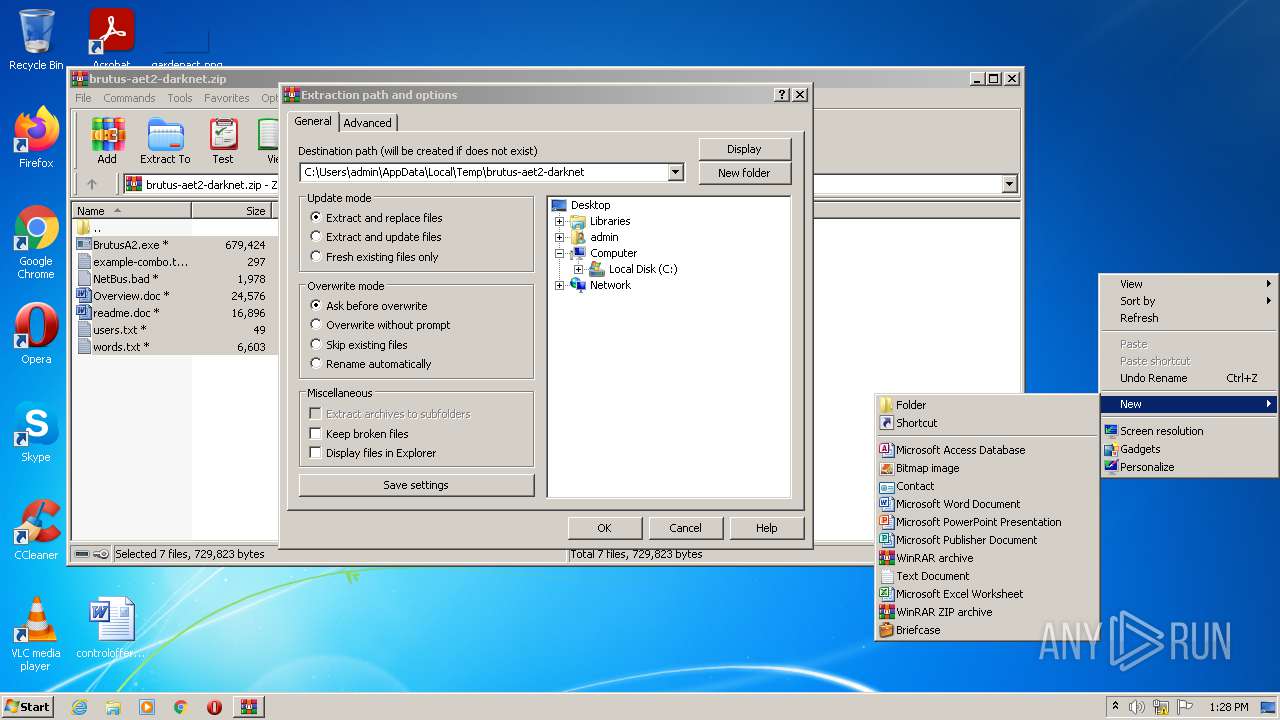Screen dimensions: 1280x720
Task: Click the Windows Explorer taskbar icon
Action: pos(113,707)
